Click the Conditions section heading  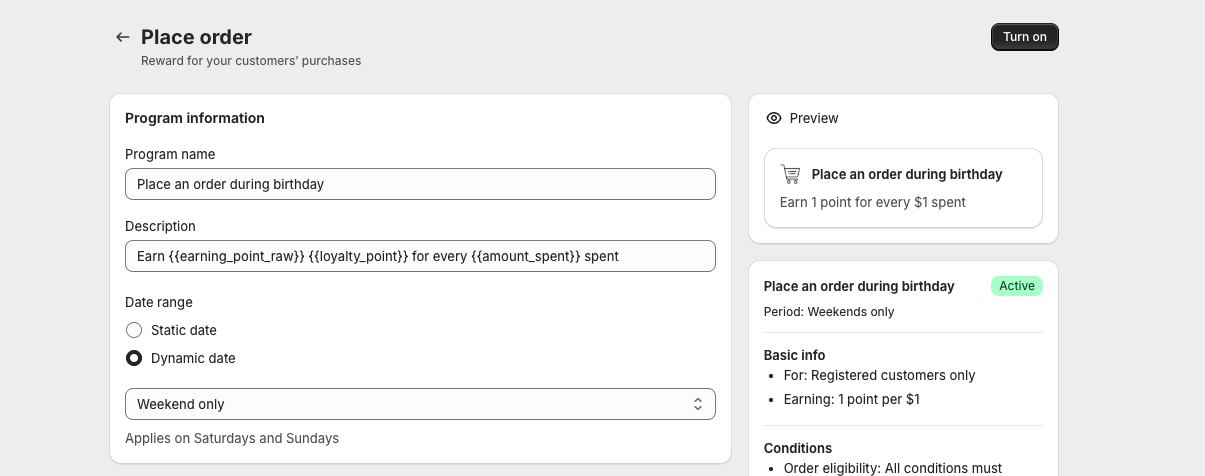click(x=798, y=448)
